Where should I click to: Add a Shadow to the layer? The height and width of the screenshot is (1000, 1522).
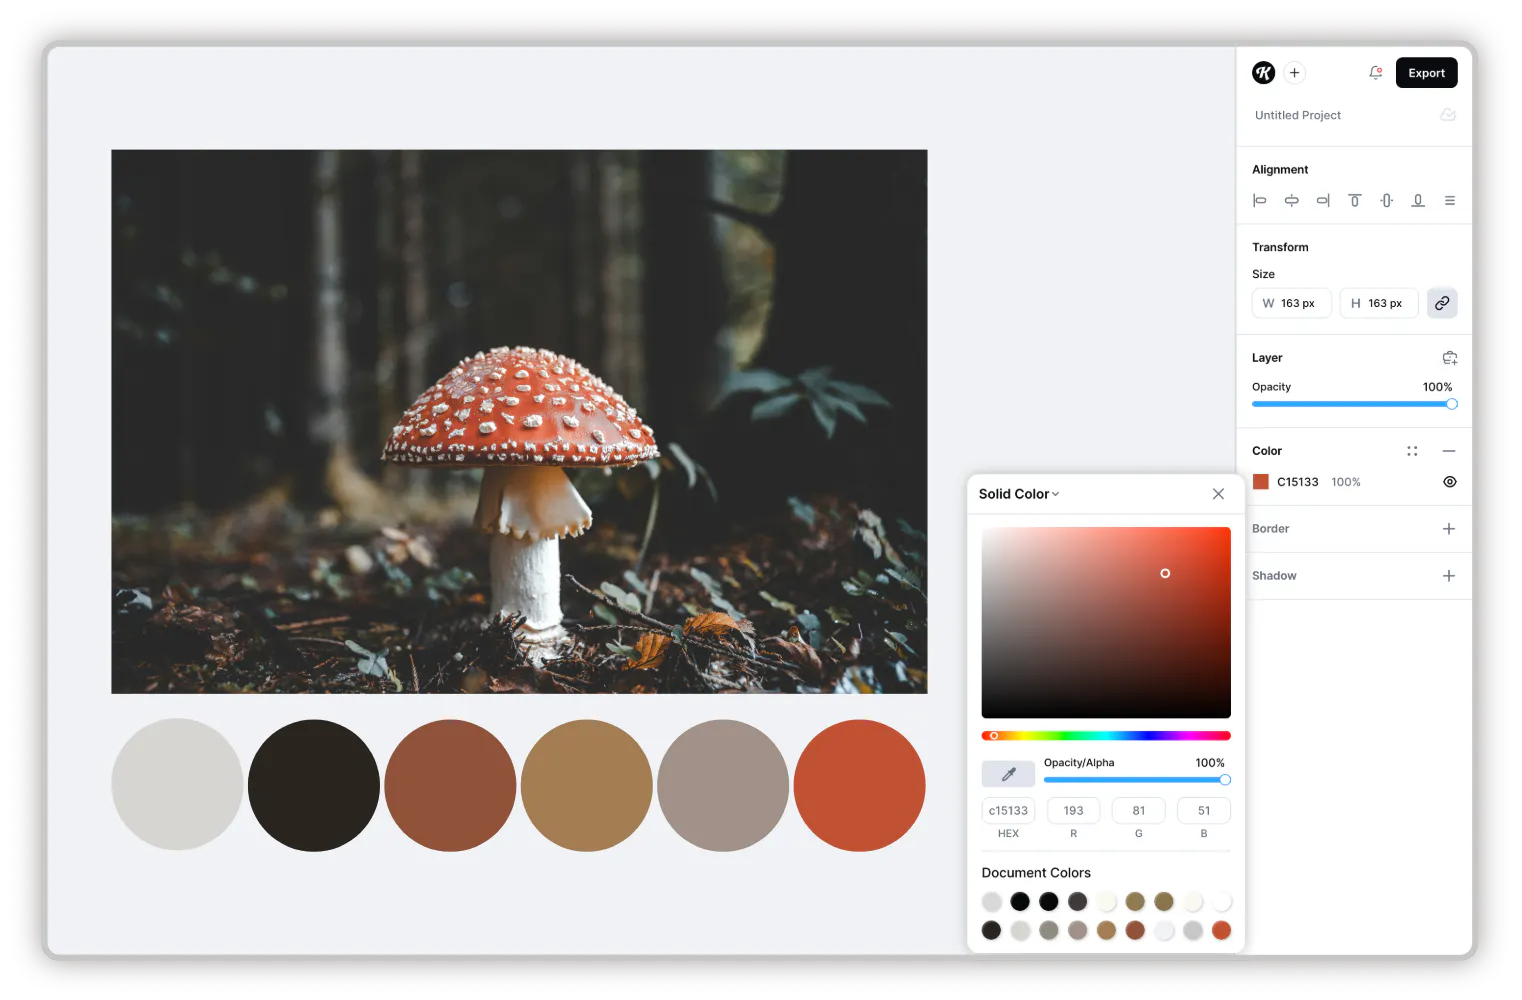pyautogui.click(x=1448, y=575)
